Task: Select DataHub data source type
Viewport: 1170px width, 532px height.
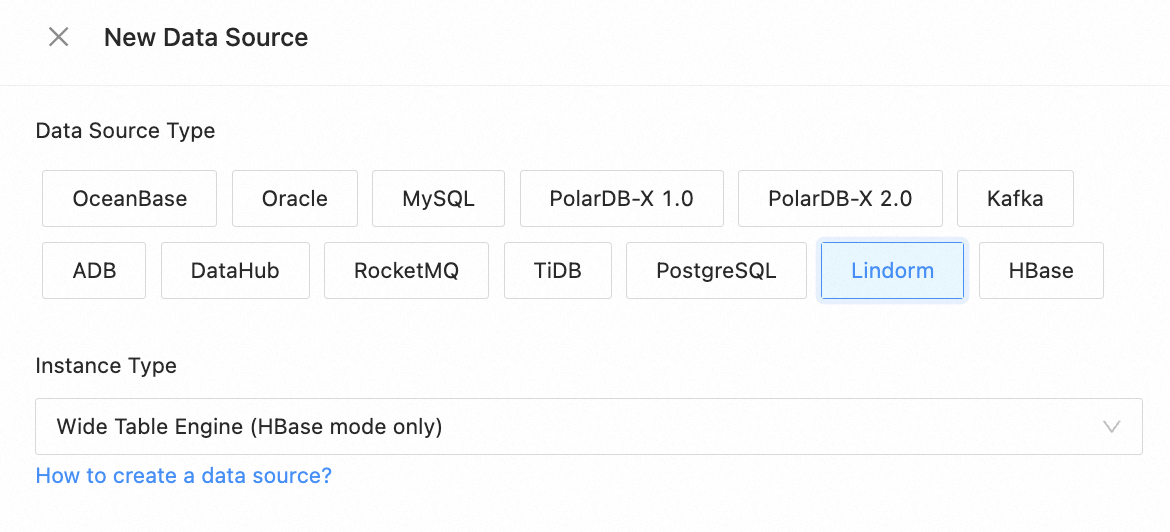Action: pyautogui.click(x=235, y=271)
